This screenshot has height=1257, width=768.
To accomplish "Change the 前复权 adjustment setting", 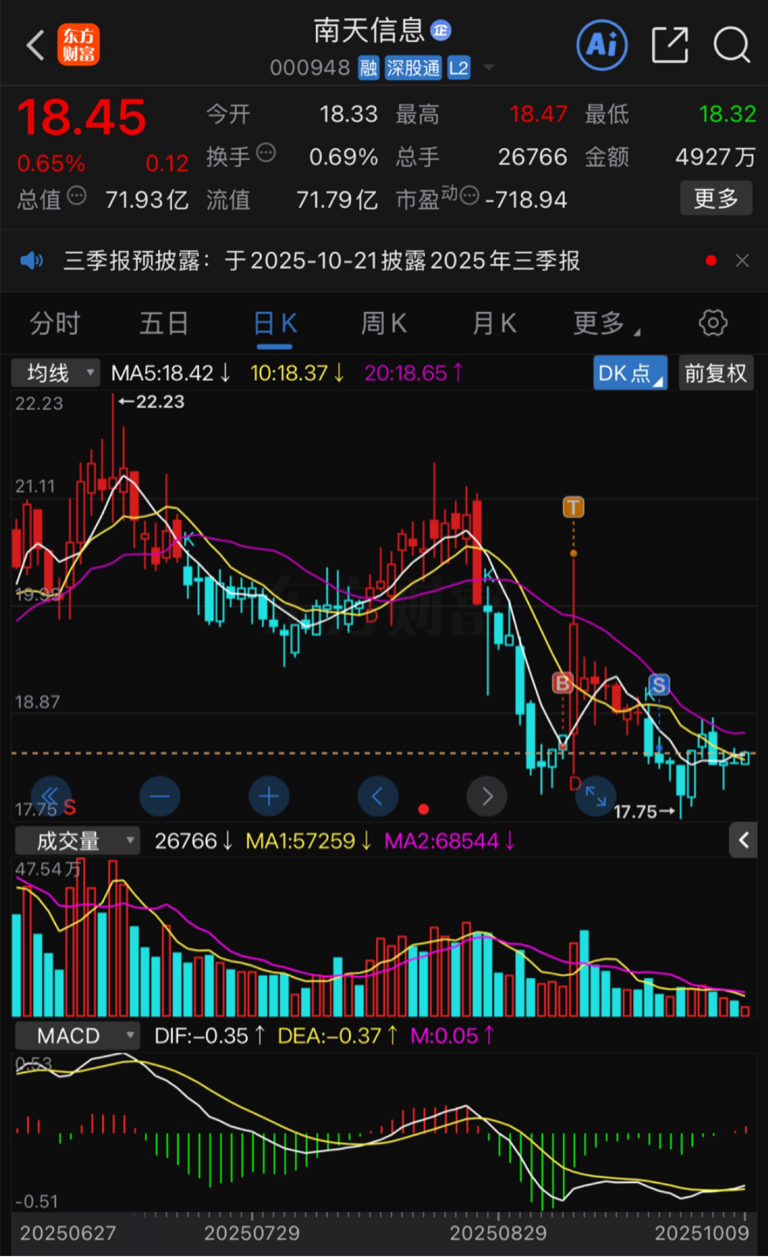I will tap(715, 374).
